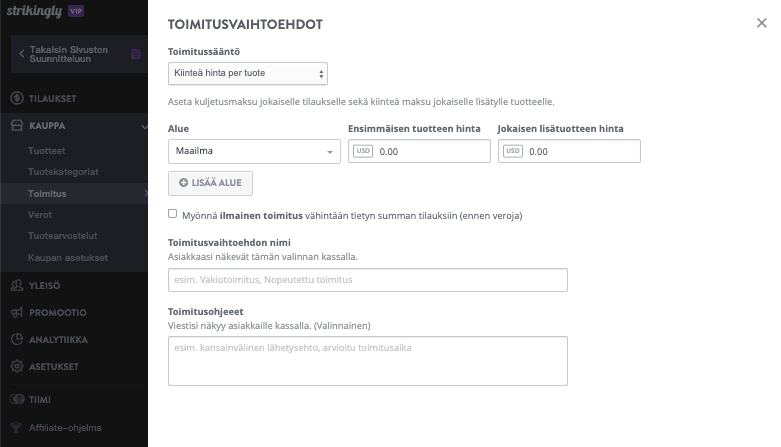Viewport: 781px width, 447px height.
Task: Click USD badge in first product price
Action: coord(363,151)
